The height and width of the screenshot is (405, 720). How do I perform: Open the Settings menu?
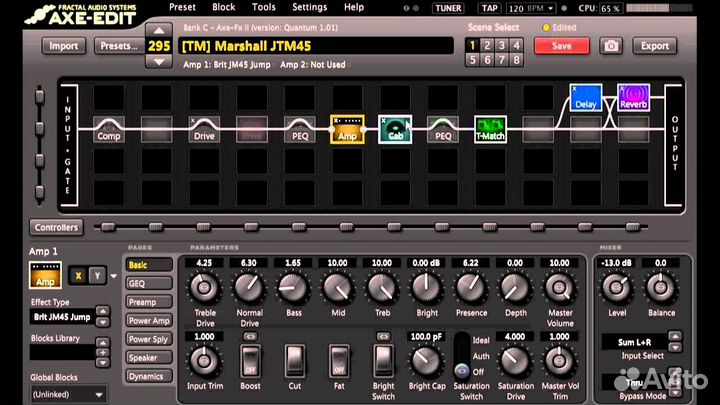point(309,7)
